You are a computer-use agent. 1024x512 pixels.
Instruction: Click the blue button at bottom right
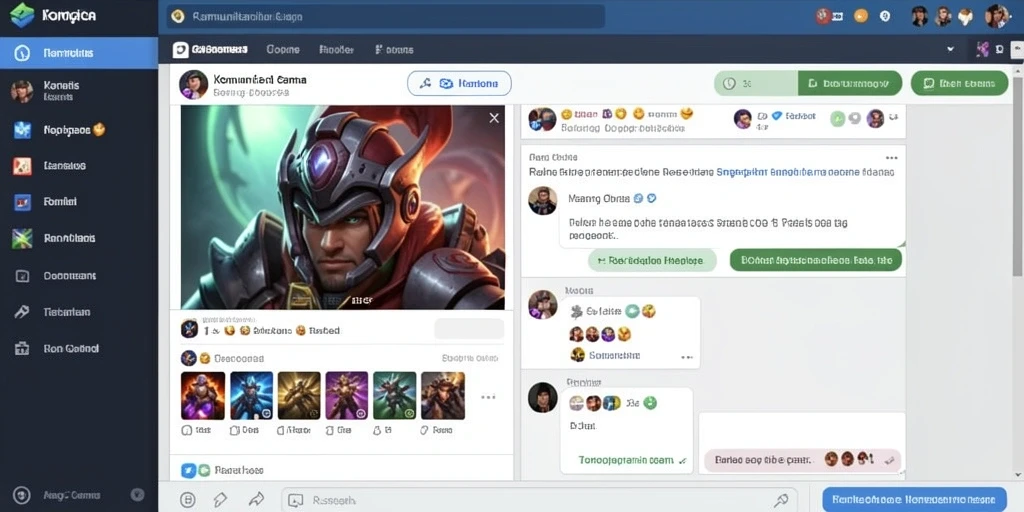click(914, 498)
